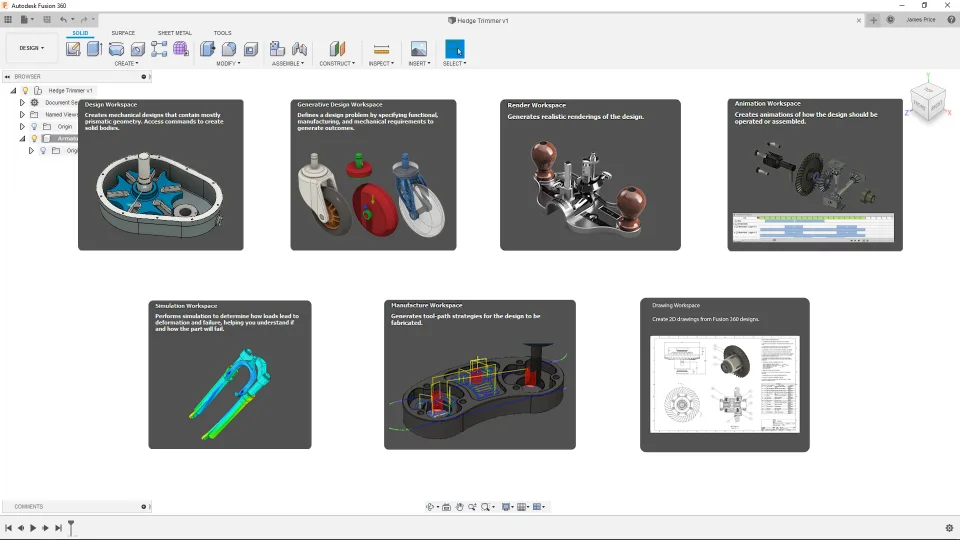Screen dimensions: 960x540
Task: Expand the Origin folder node
Action: [22, 126]
